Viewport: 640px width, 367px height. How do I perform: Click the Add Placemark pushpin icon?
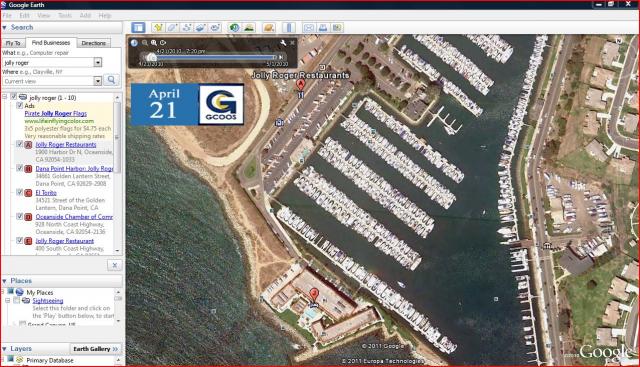click(x=158, y=27)
